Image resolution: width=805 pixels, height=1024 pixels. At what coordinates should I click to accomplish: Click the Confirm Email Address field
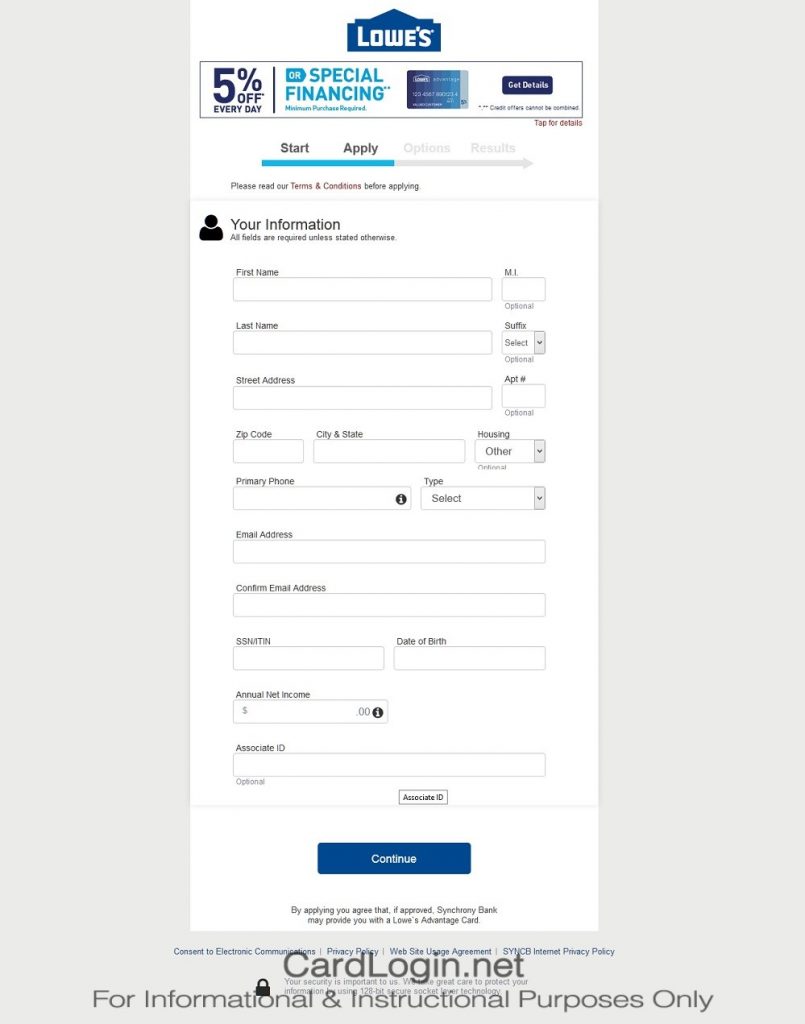(x=389, y=605)
